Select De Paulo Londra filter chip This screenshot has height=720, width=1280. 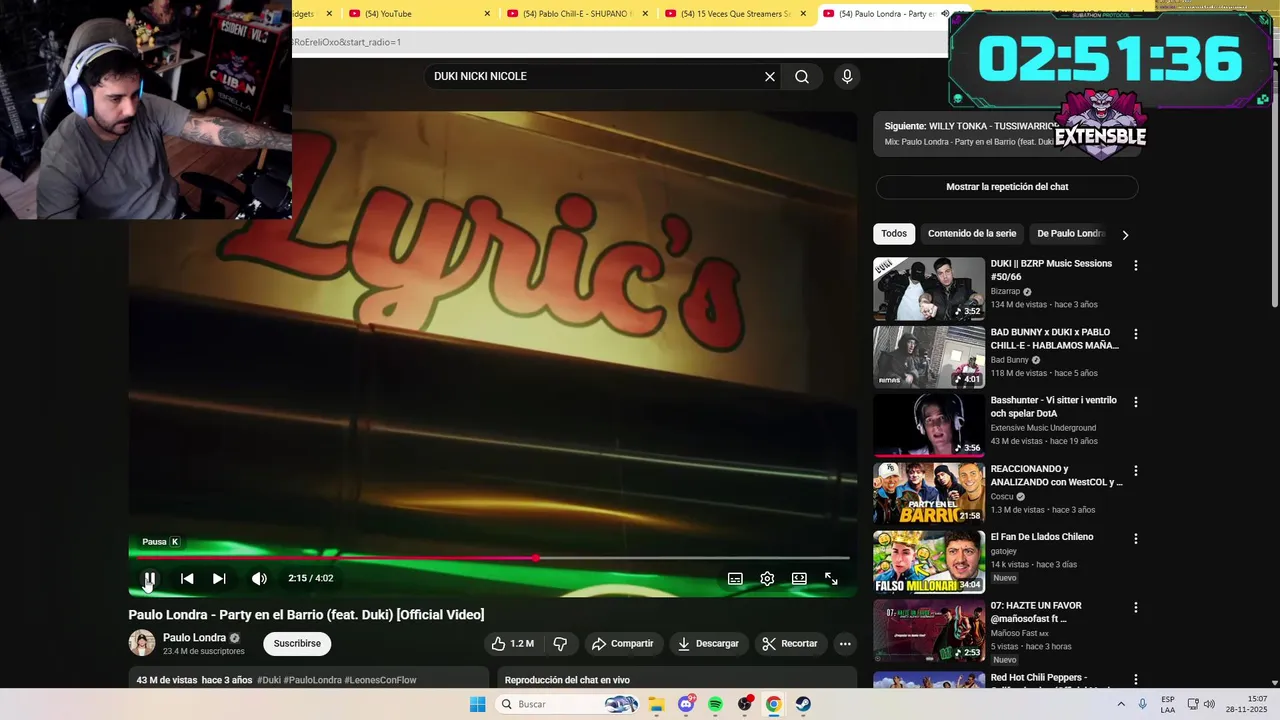[1071, 234]
